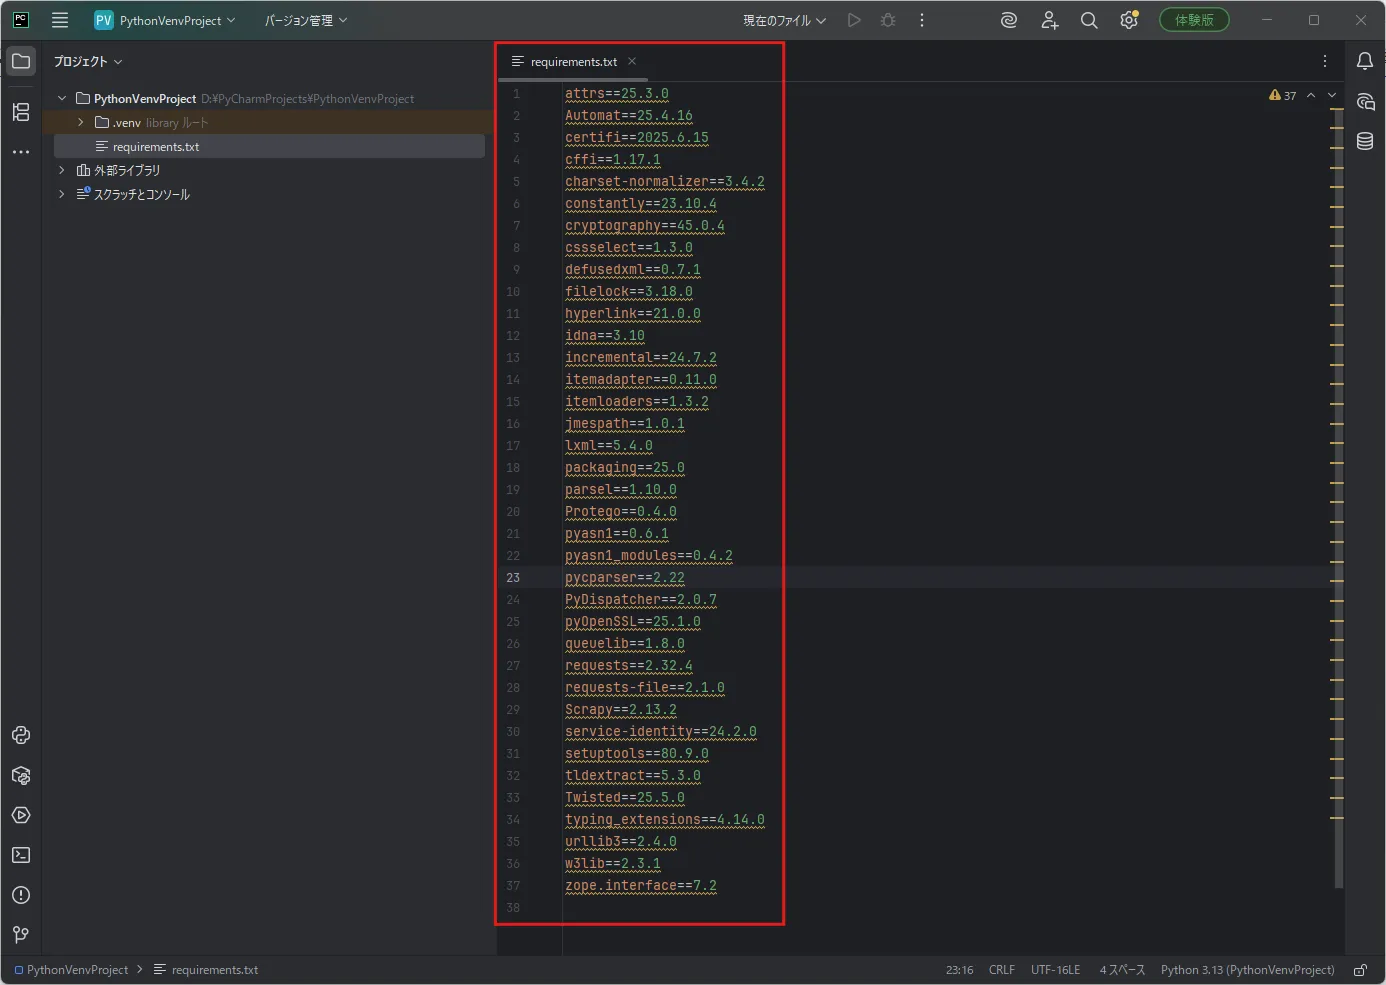Open the line:column 23:16 indicator

[x=959, y=970]
